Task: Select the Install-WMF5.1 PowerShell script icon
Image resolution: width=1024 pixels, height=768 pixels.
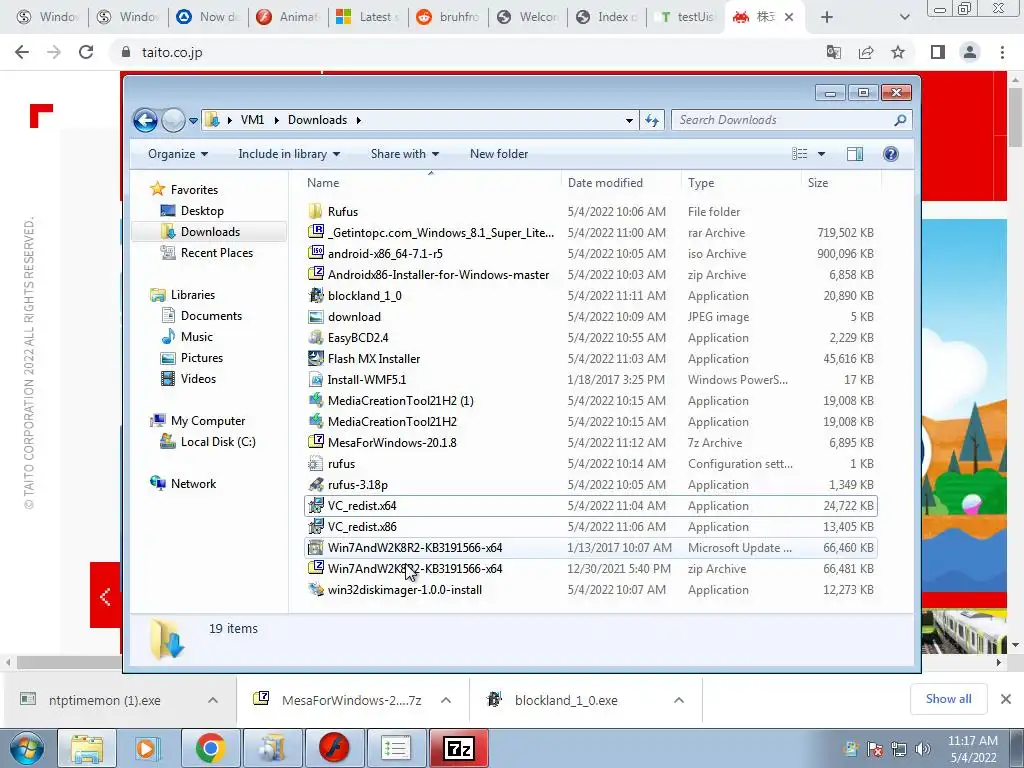Action: coord(315,379)
